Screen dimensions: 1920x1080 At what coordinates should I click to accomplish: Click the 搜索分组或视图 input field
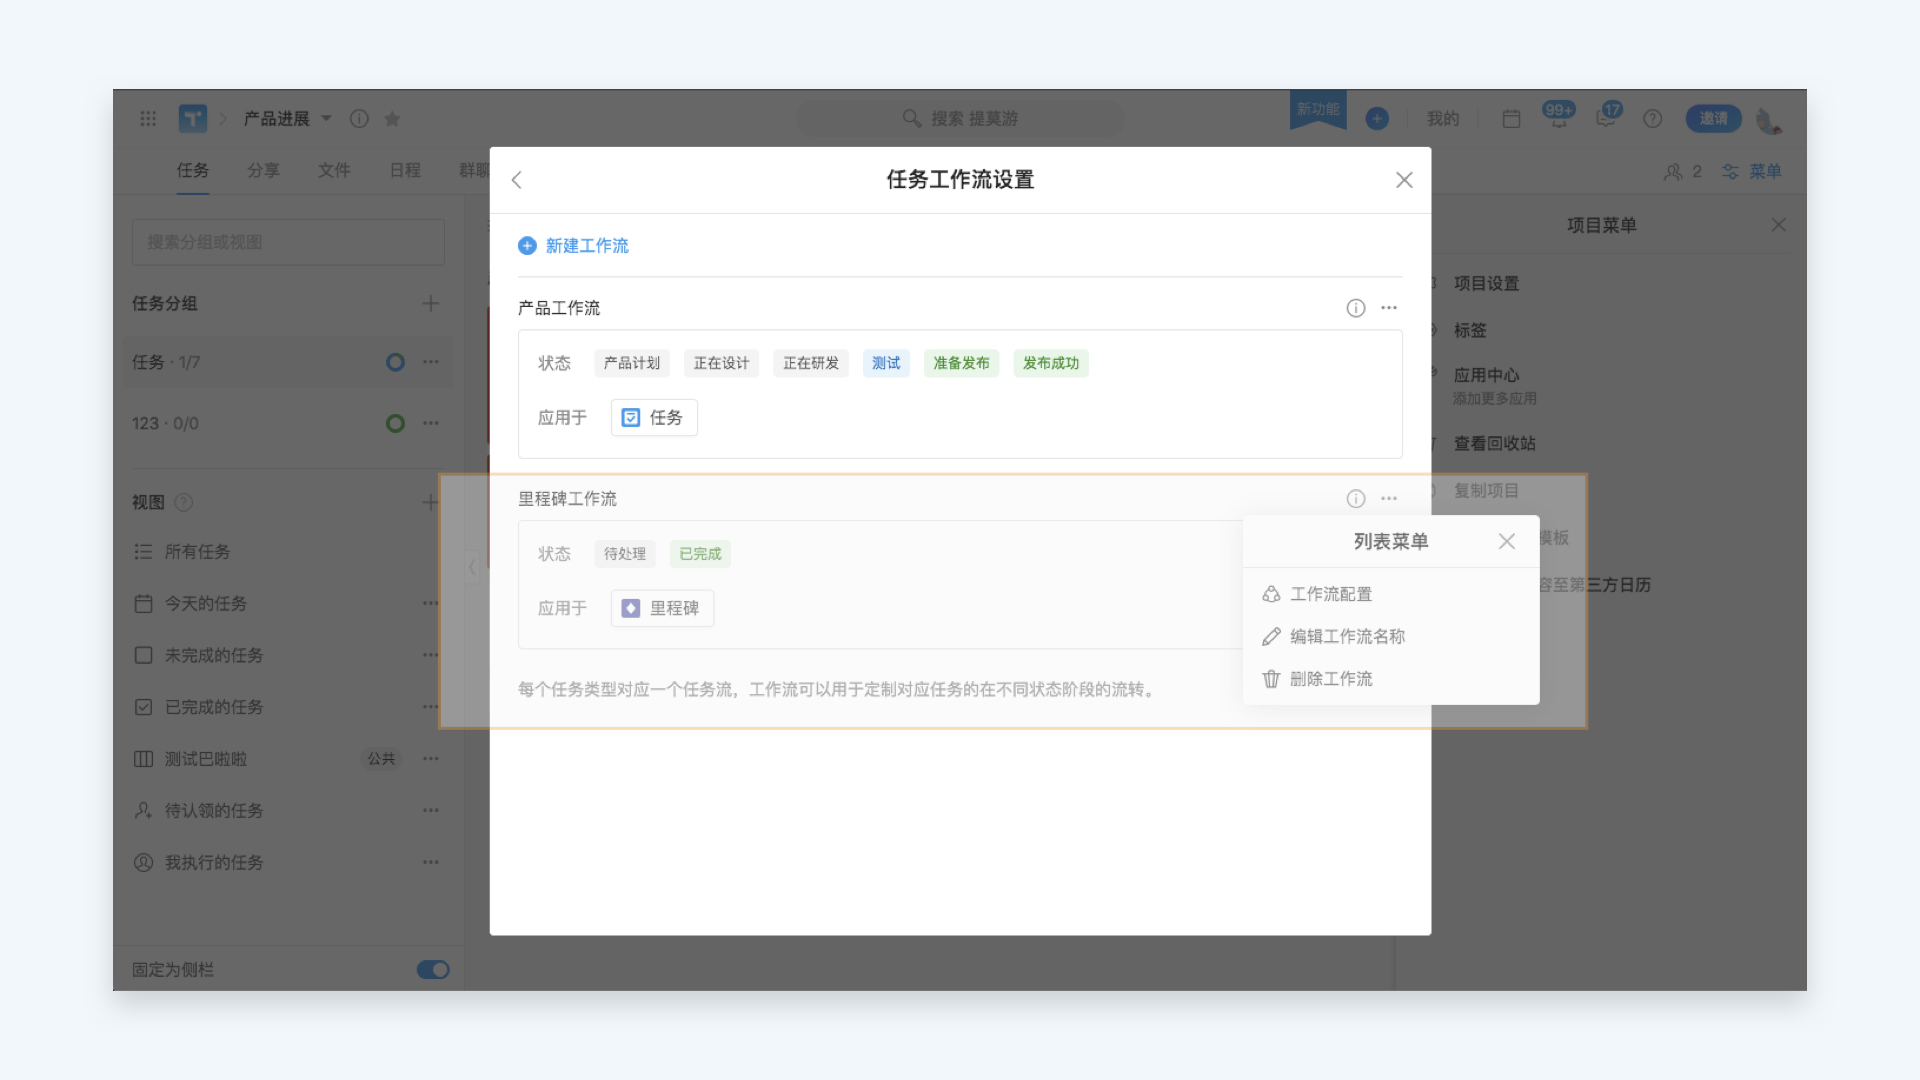[288, 242]
